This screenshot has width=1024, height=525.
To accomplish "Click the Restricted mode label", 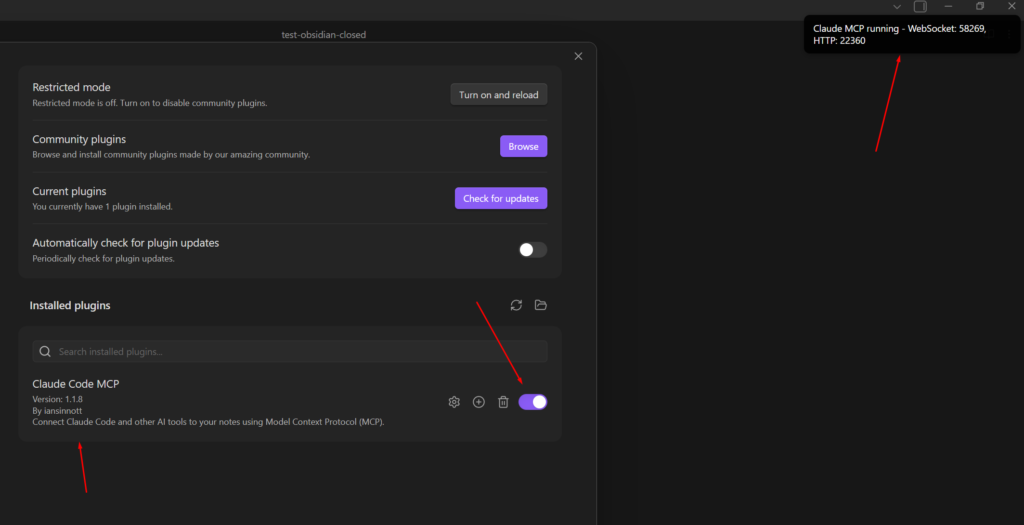I will (x=71, y=88).
